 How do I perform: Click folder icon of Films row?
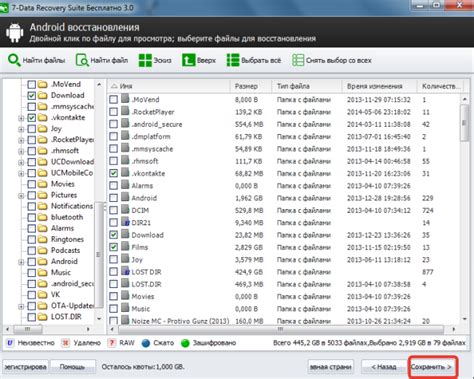(125, 247)
